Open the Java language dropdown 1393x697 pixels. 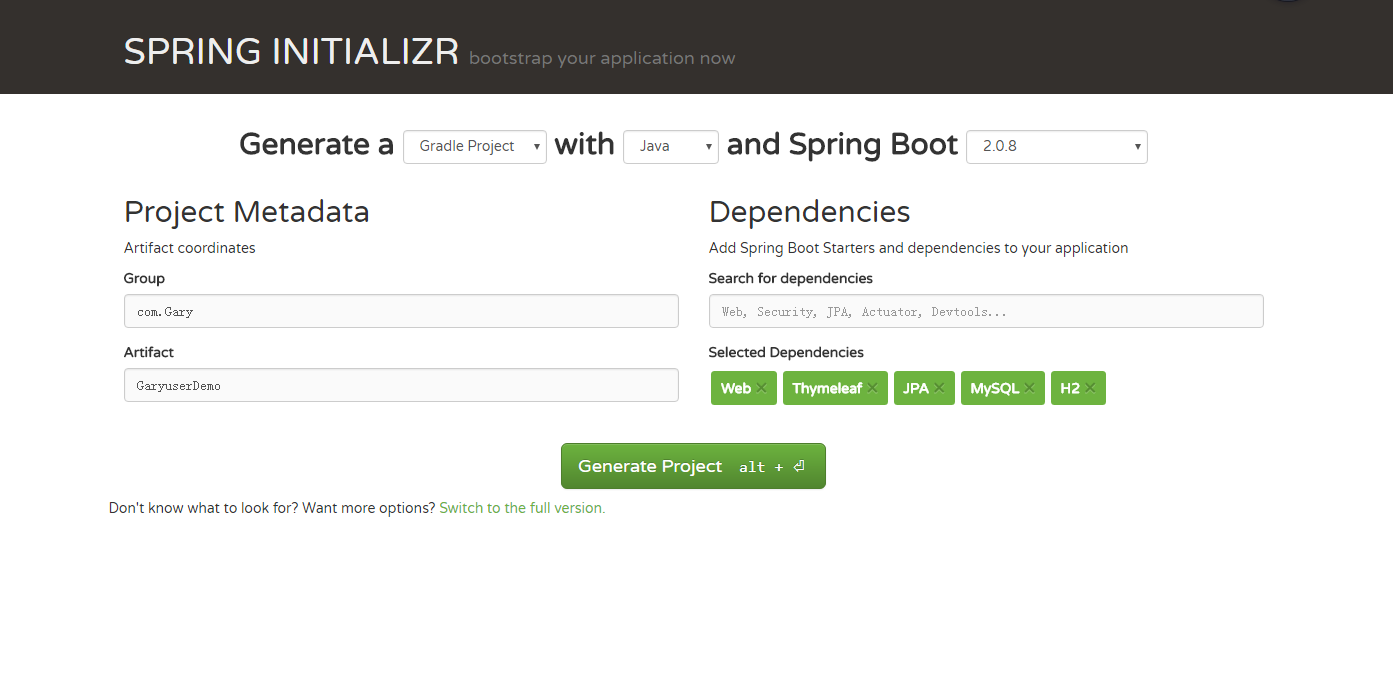[x=671, y=146]
